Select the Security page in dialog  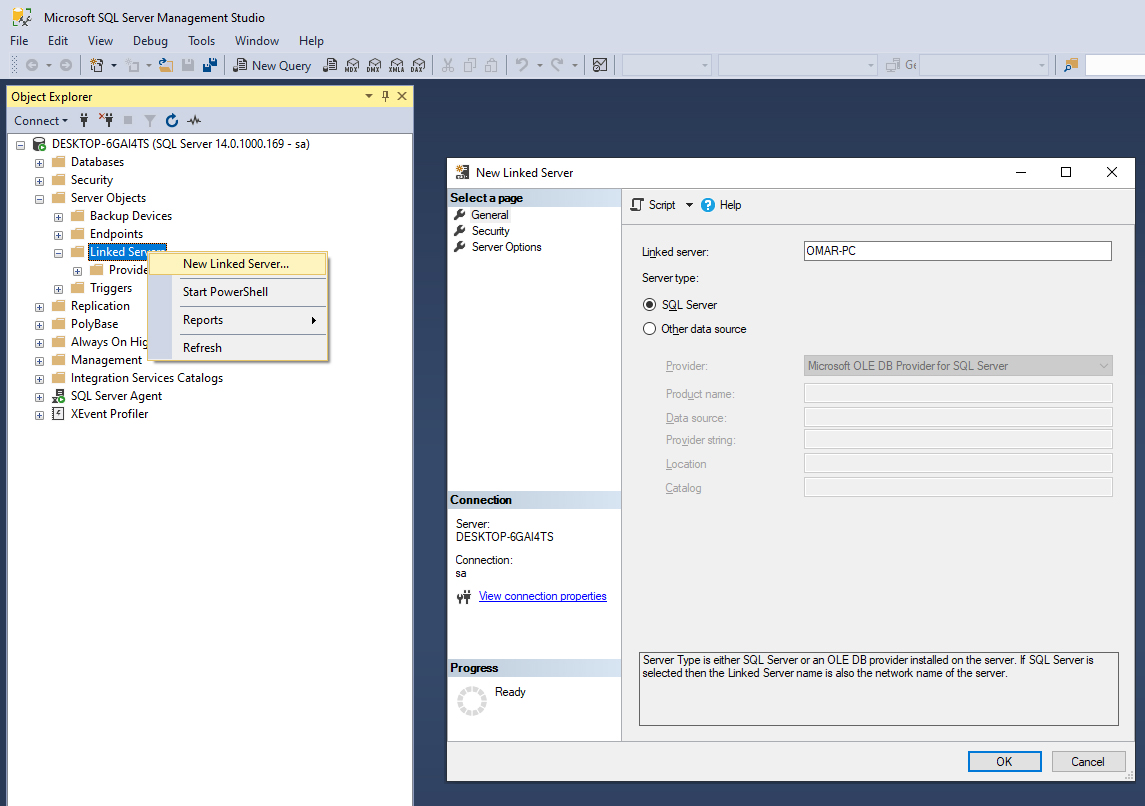point(490,231)
